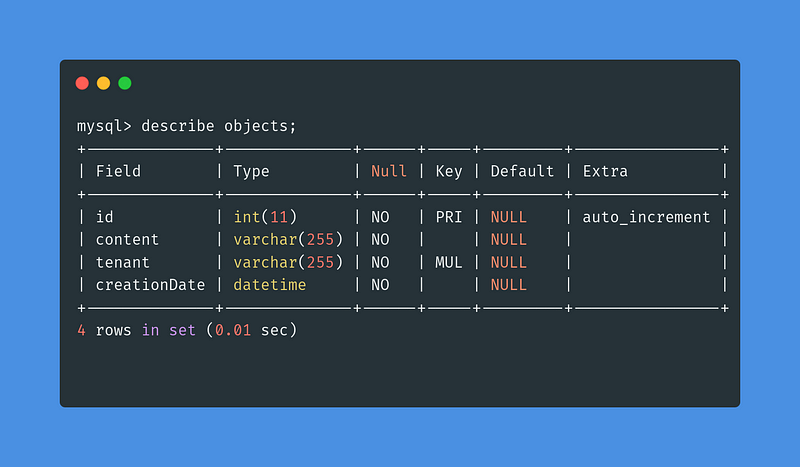Click the creationDate field name

[x=150, y=285]
